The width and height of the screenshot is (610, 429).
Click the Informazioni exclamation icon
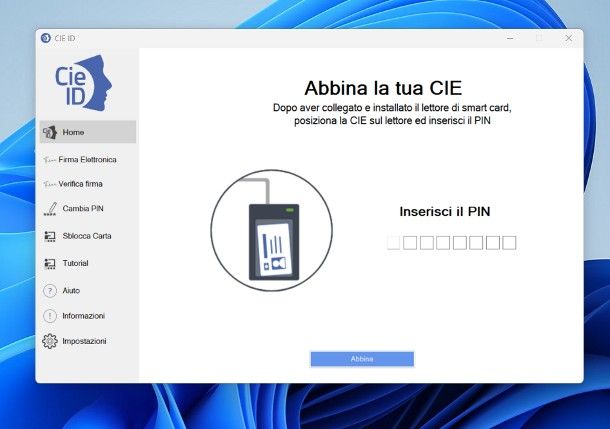click(50, 316)
